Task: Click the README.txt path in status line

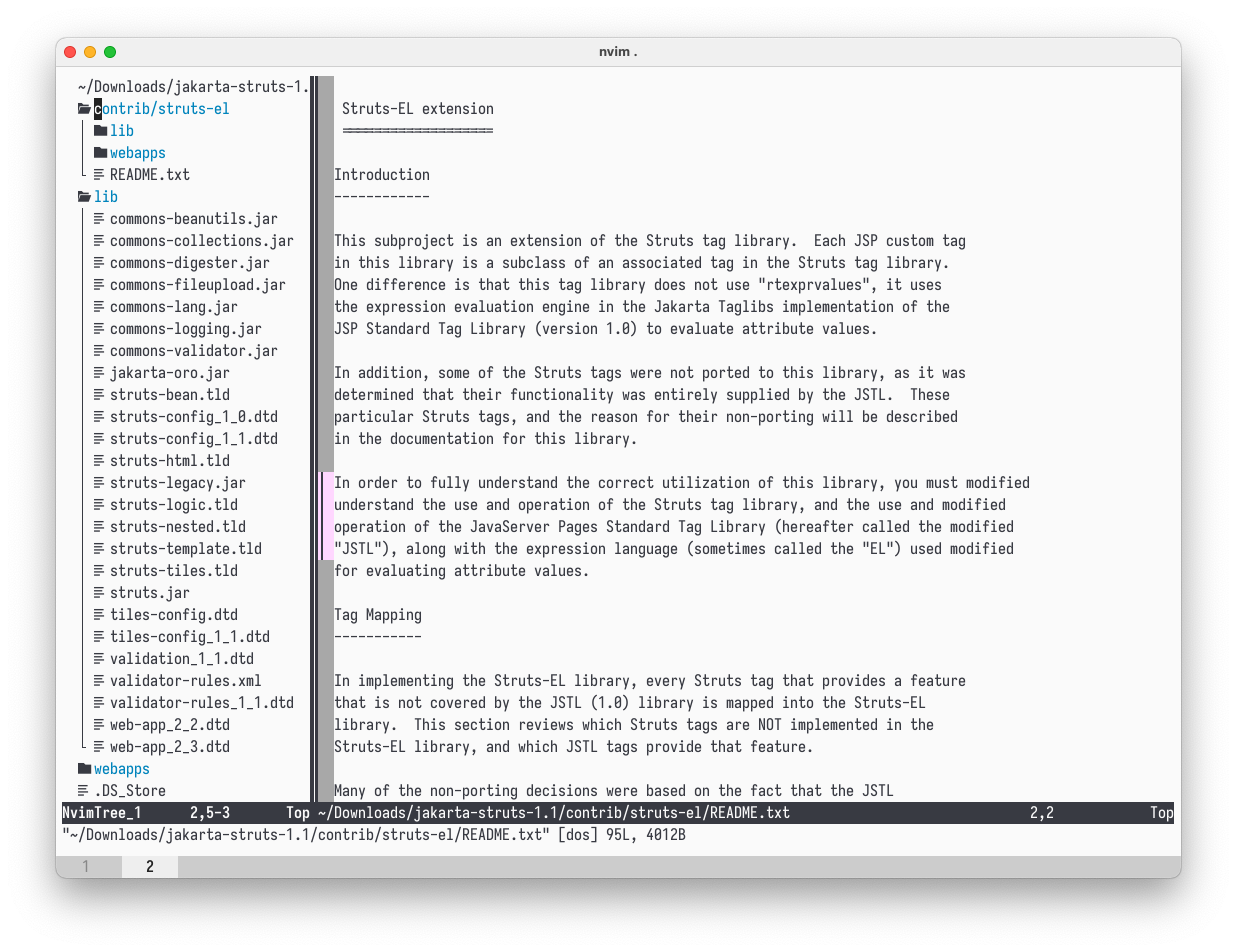Action: click(x=554, y=813)
